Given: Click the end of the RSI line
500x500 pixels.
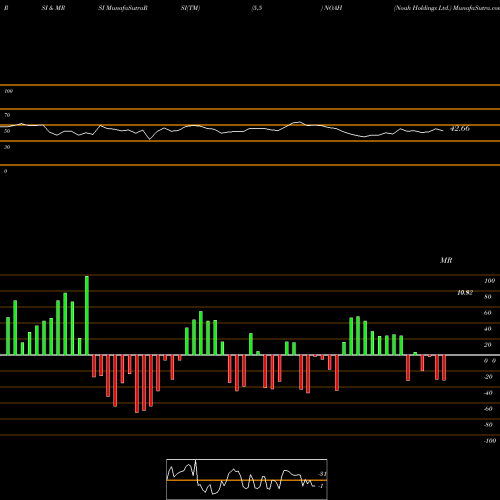Looking at the screenshot, I should coord(443,130).
